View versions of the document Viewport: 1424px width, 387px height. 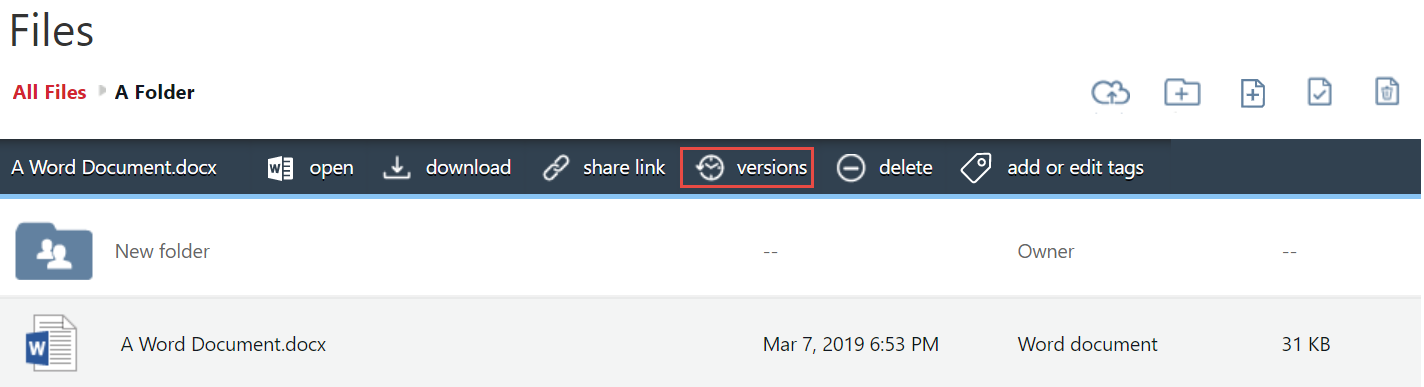747,167
